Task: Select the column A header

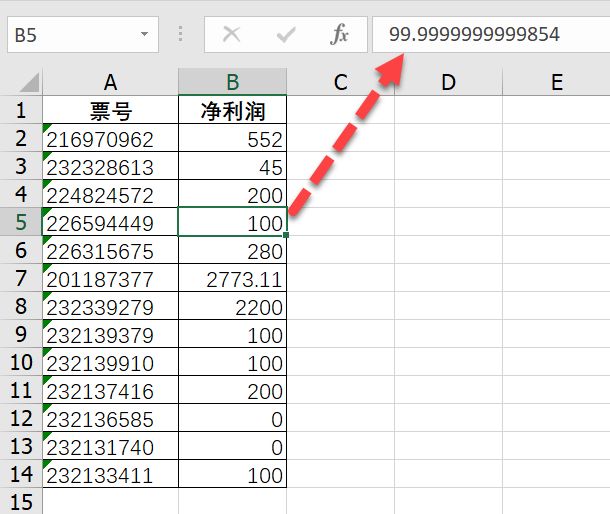Action: click(x=110, y=82)
